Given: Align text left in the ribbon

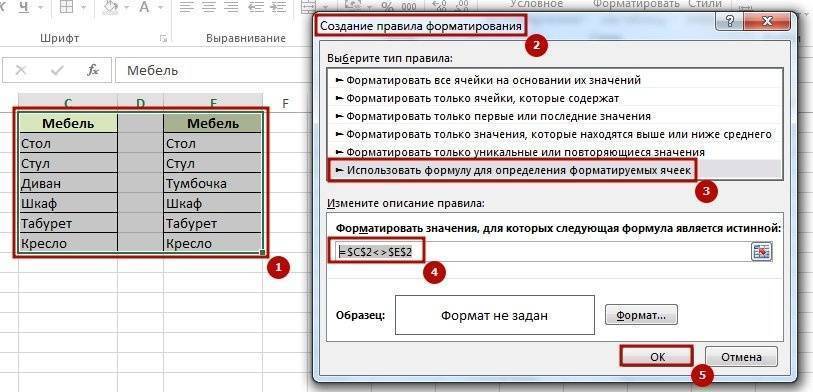Looking at the screenshot, I should click(186, 7).
